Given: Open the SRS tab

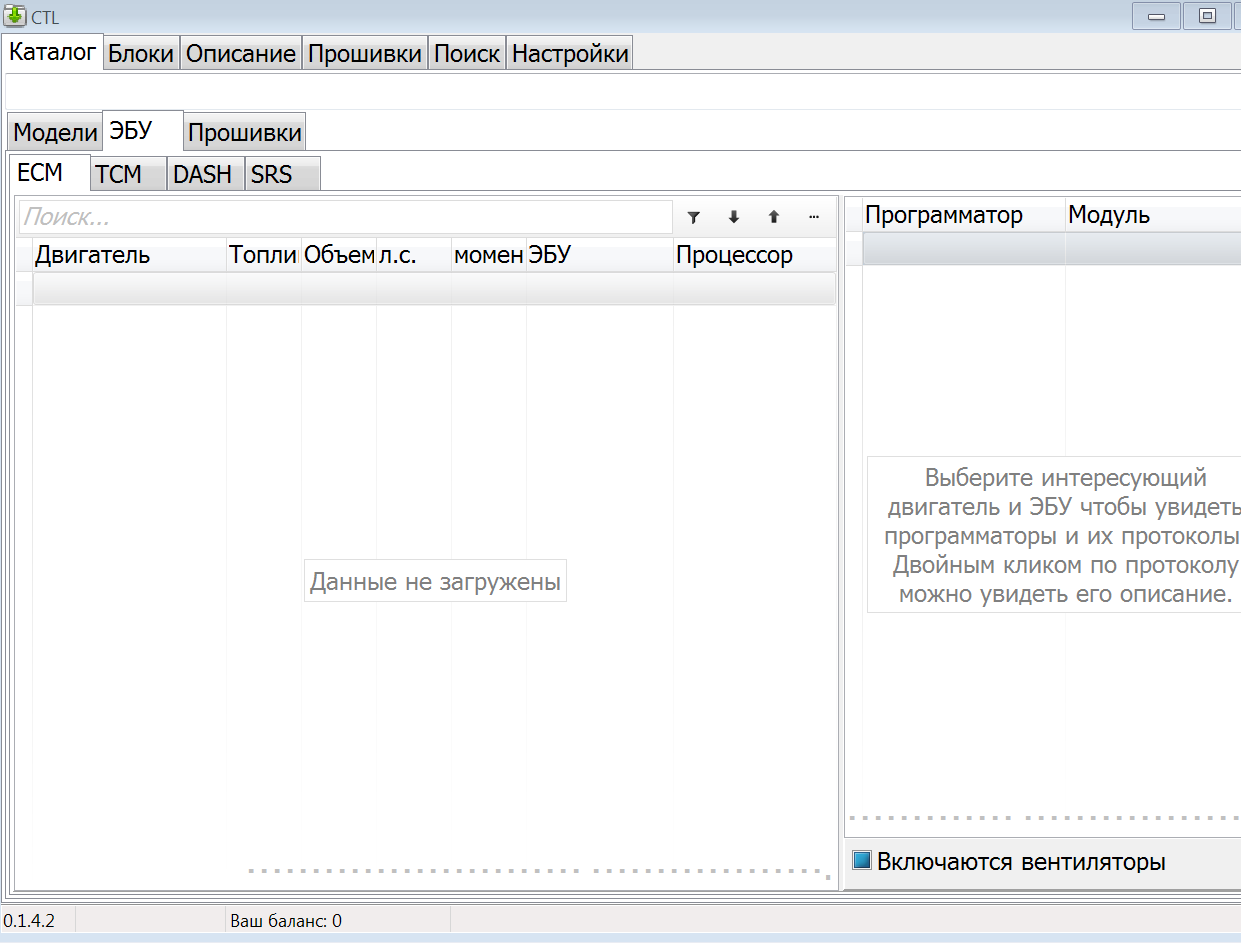Looking at the screenshot, I should click(x=271, y=175).
